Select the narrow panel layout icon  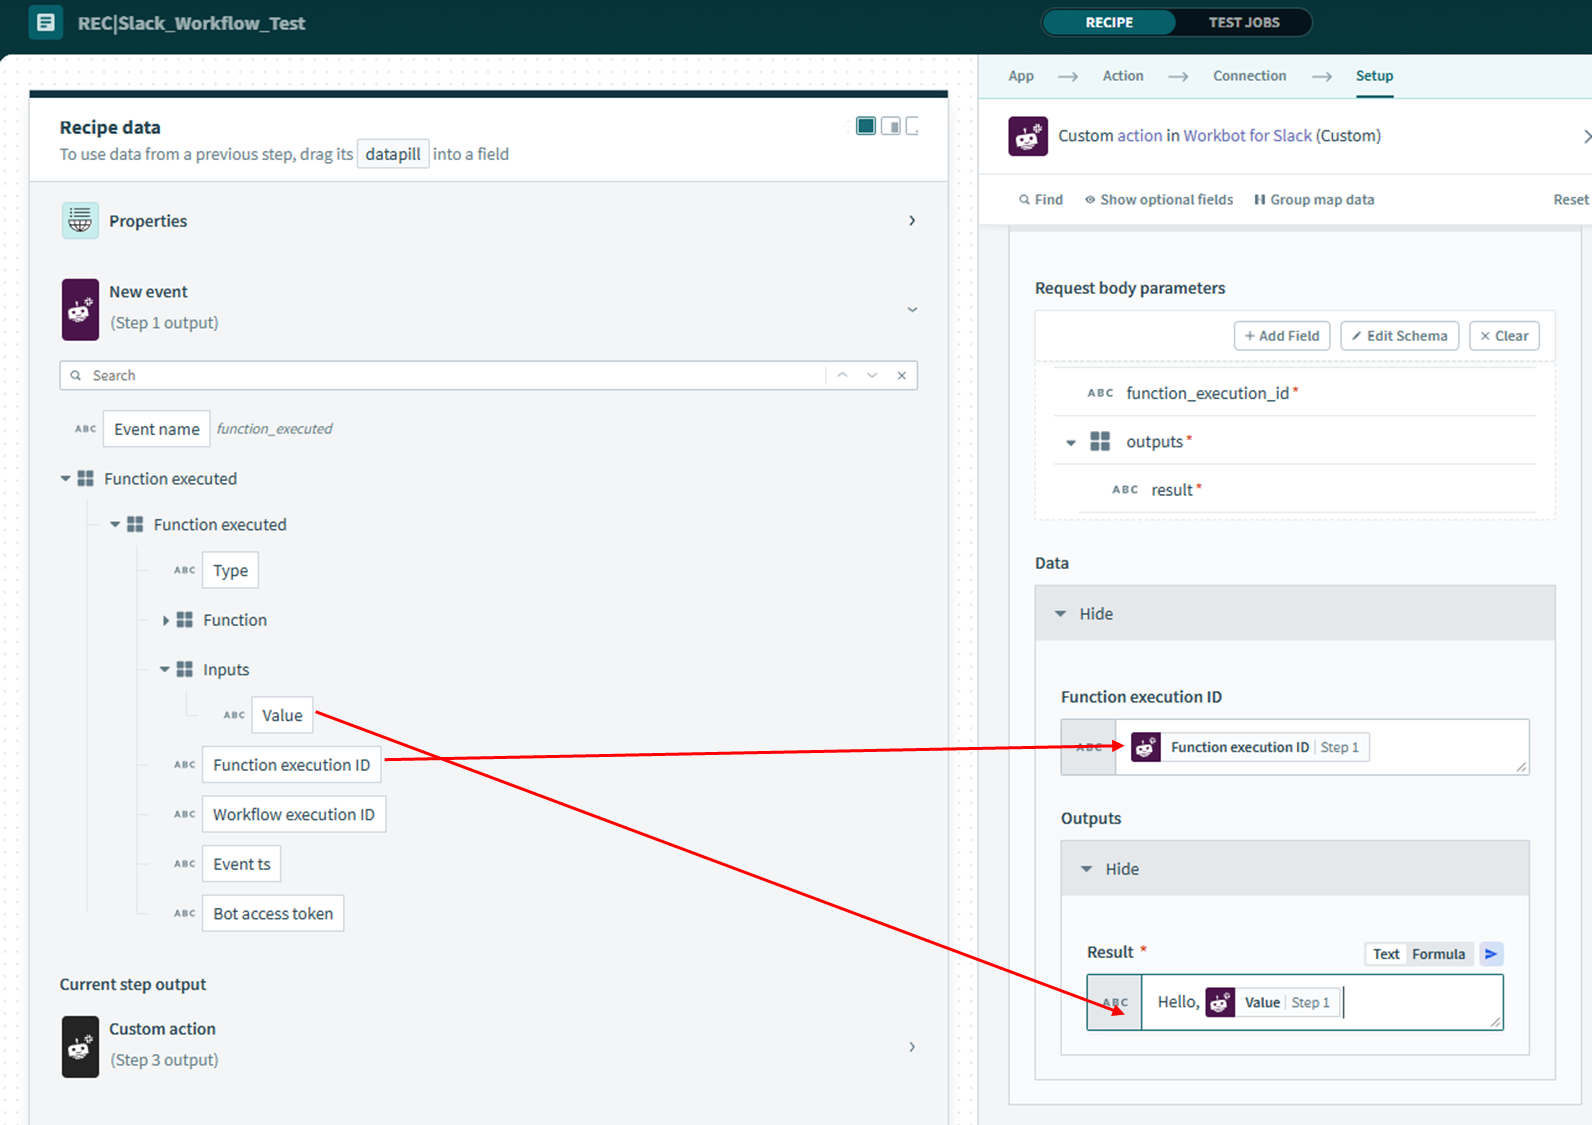coord(912,126)
